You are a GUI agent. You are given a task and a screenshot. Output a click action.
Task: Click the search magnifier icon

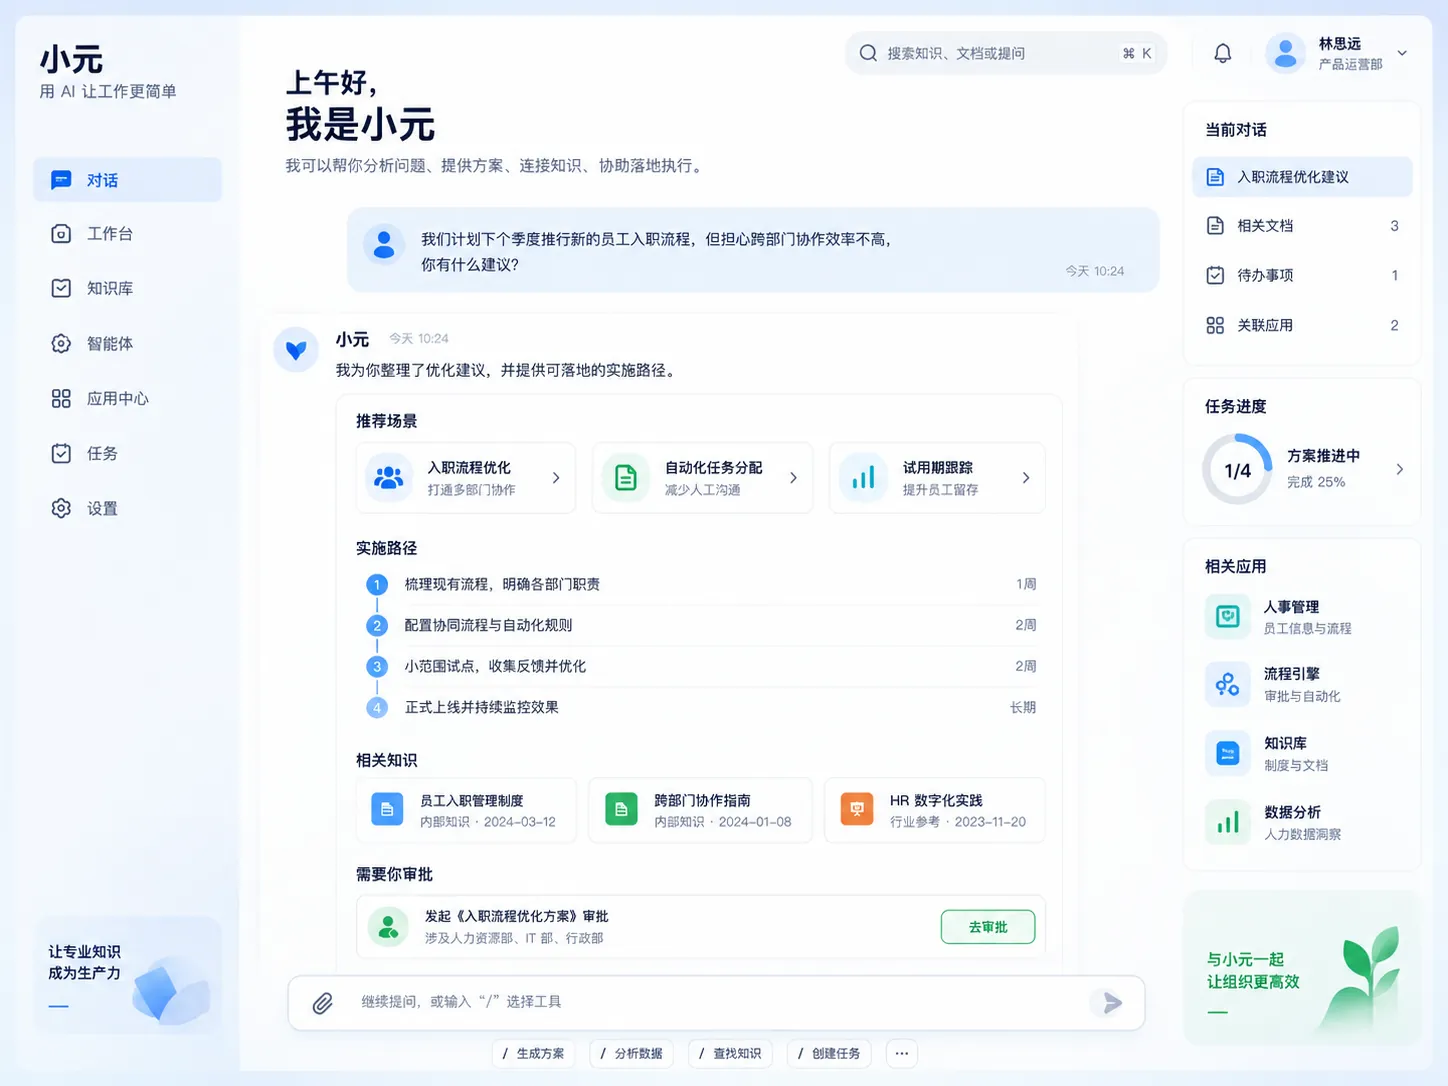868,53
